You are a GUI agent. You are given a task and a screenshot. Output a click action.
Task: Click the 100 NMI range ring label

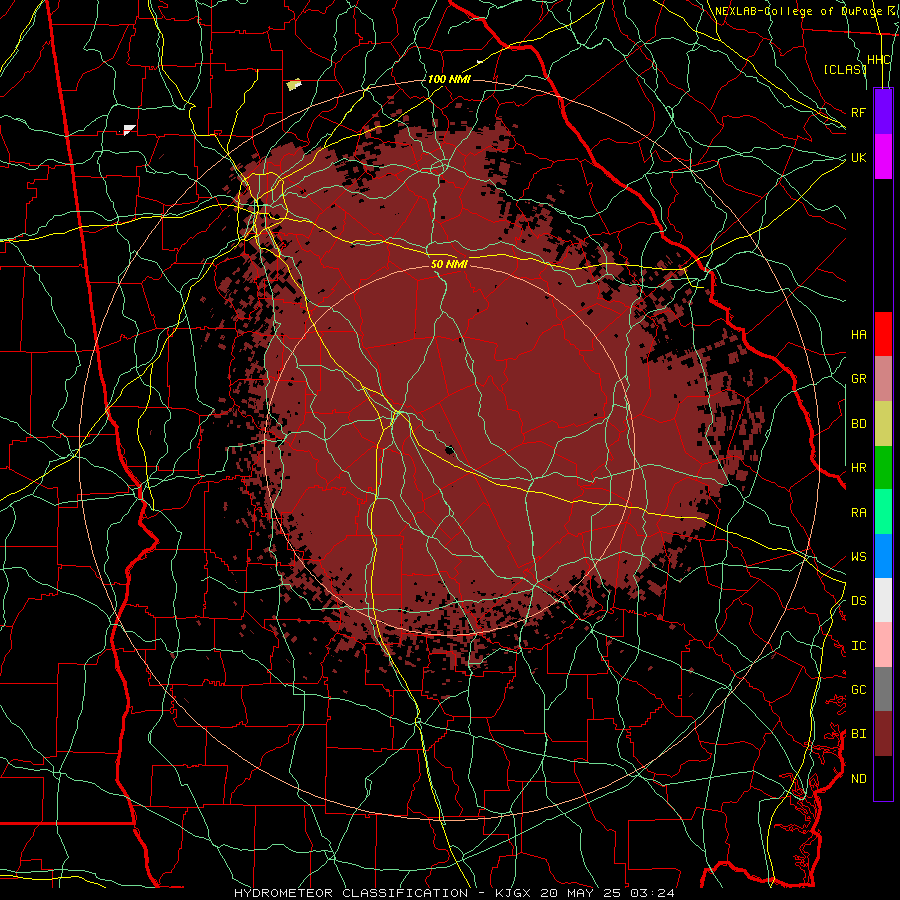coord(449,79)
